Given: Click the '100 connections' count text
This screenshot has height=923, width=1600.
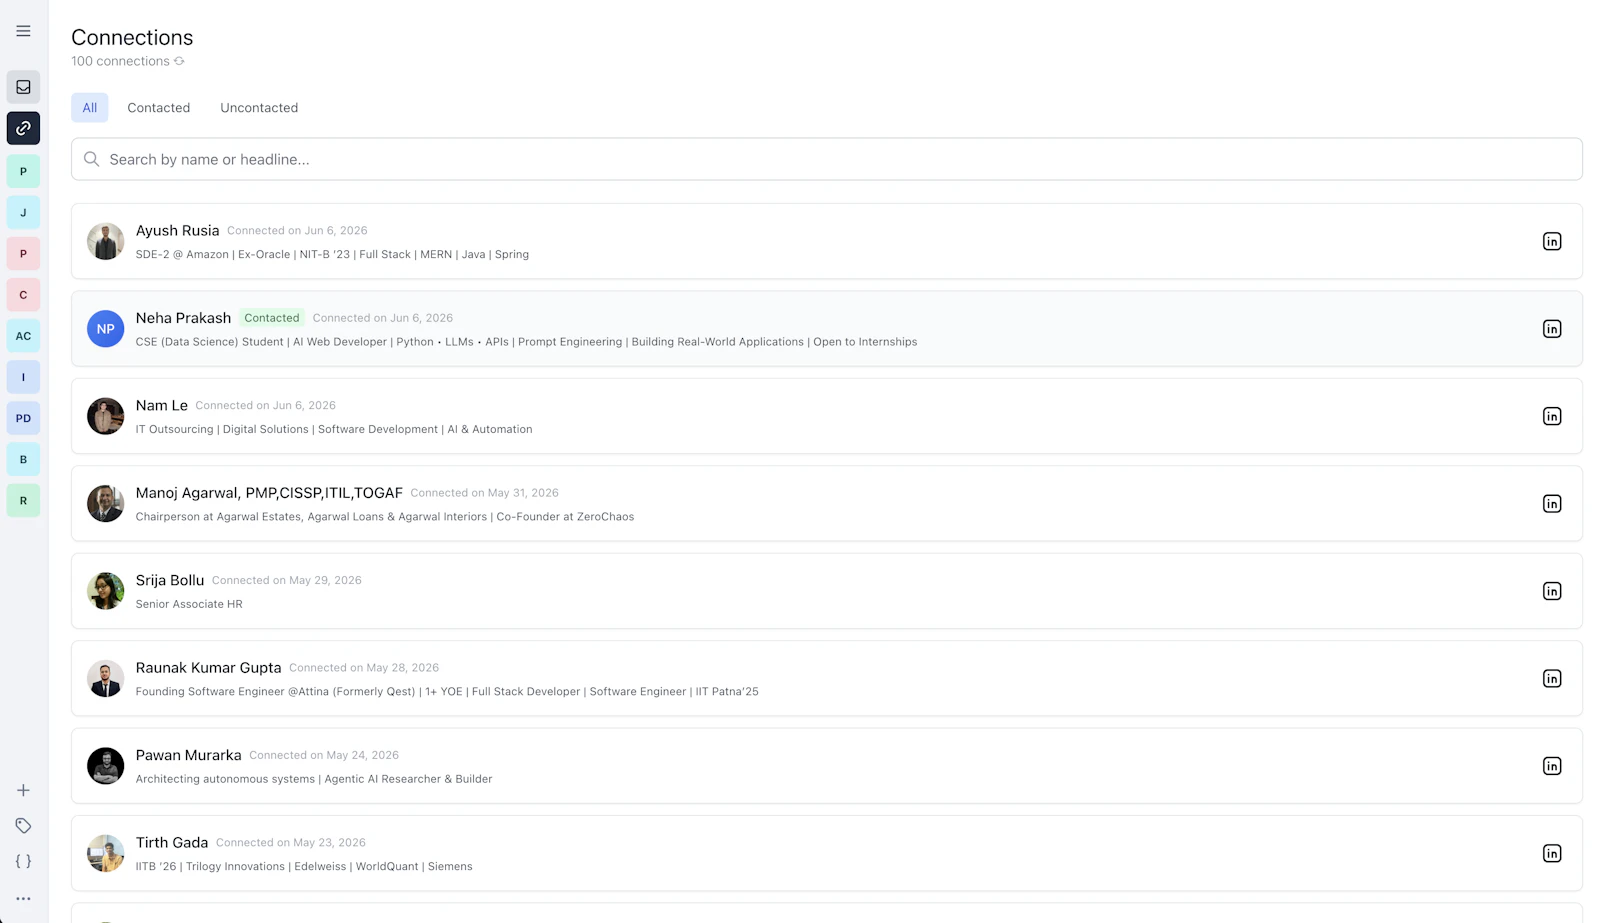Looking at the screenshot, I should coord(120,61).
